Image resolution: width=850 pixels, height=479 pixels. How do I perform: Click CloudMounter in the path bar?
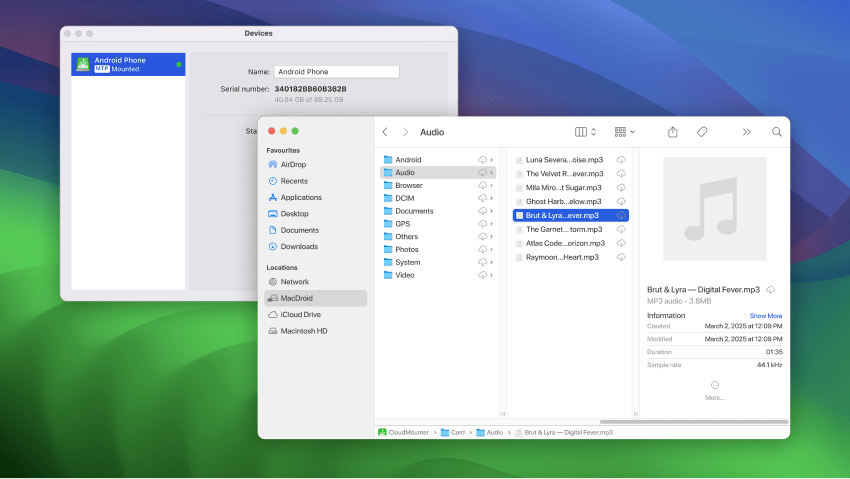click(403, 432)
